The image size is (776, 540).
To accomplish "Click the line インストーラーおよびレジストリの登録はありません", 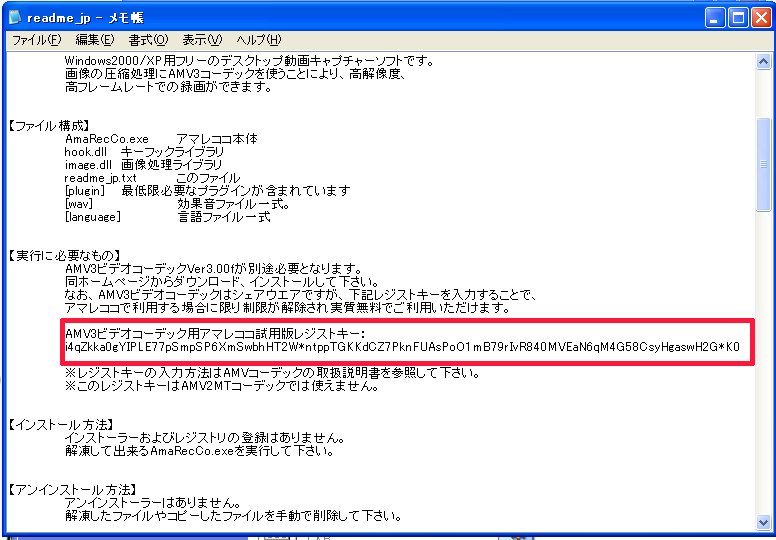I will coord(205,438).
